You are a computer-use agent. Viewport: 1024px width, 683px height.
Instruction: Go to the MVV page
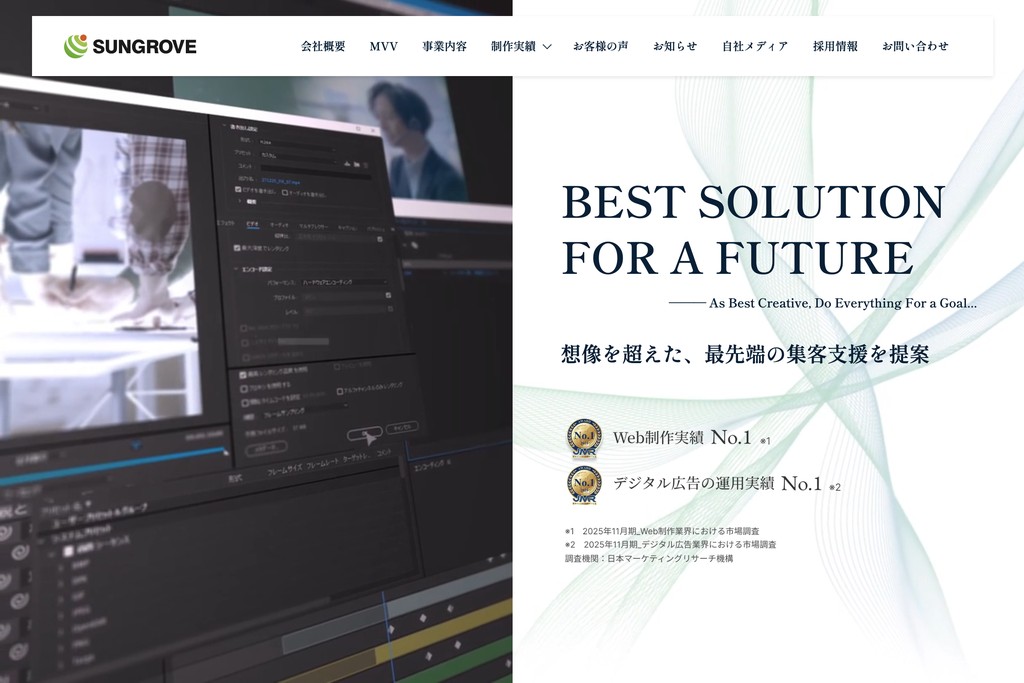tap(383, 46)
